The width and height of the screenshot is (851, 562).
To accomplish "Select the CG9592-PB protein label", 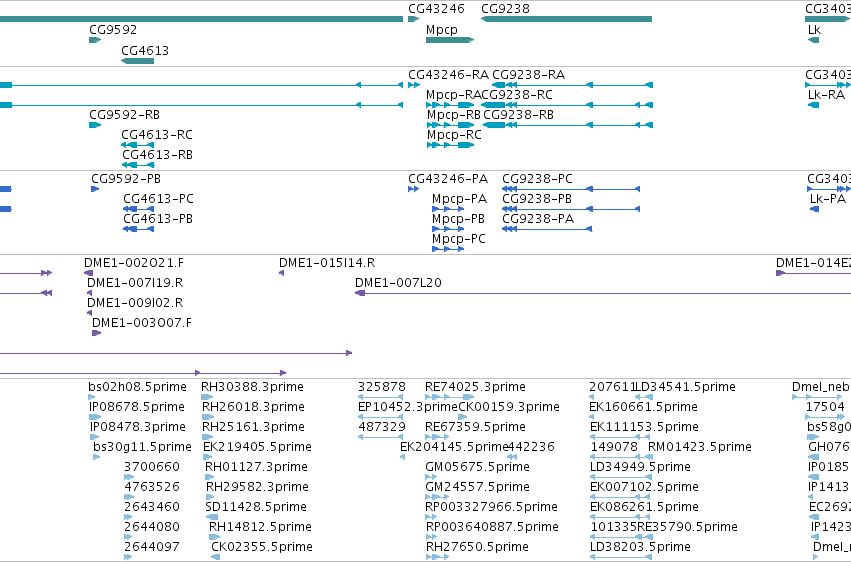I will [x=126, y=179].
